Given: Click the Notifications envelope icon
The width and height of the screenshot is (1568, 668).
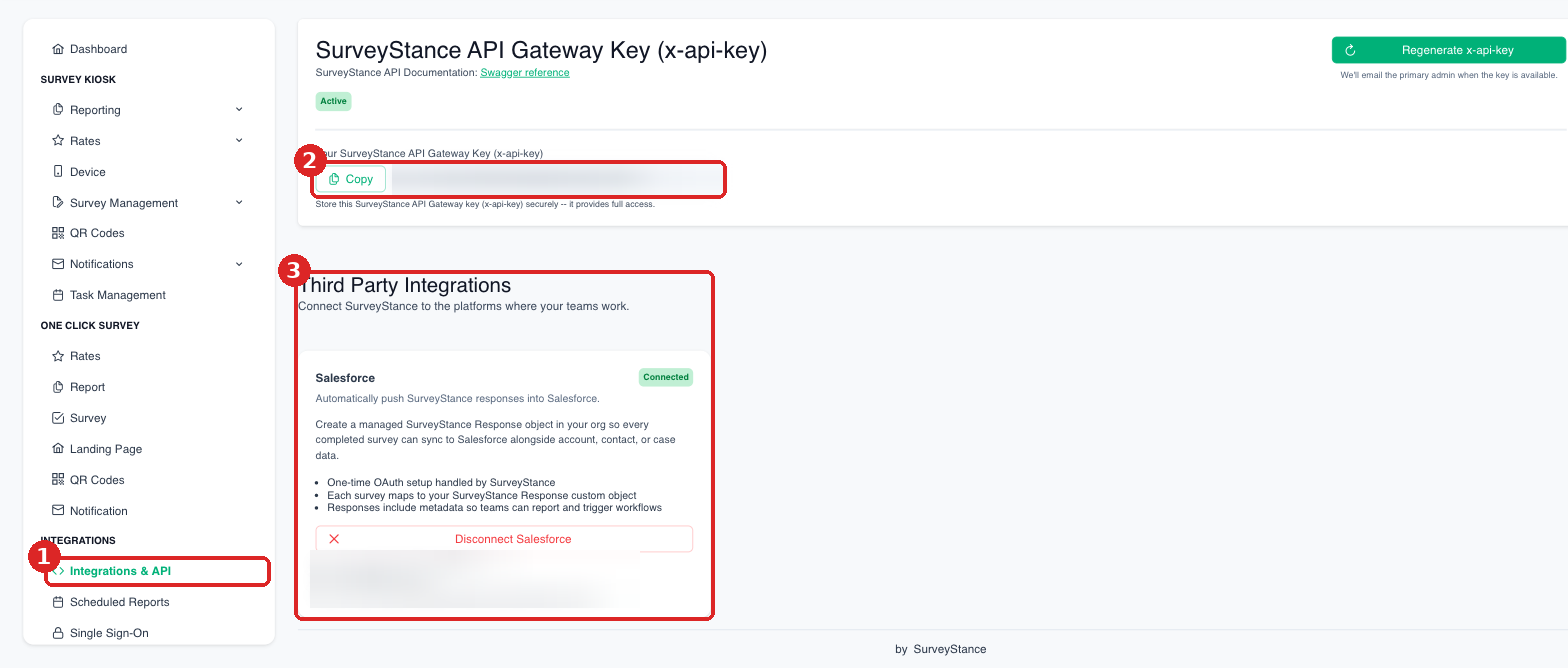Looking at the screenshot, I should click(58, 264).
